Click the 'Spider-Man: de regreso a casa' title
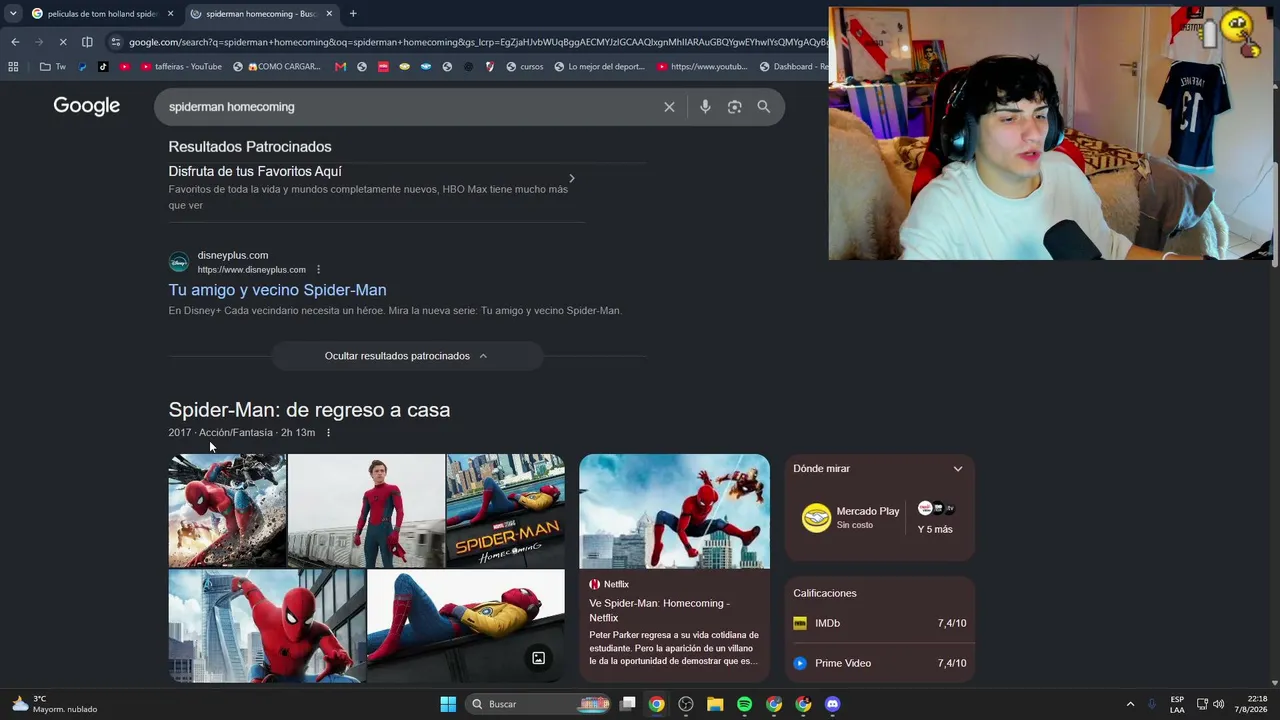1280x720 pixels. click(x=309, y=410)
